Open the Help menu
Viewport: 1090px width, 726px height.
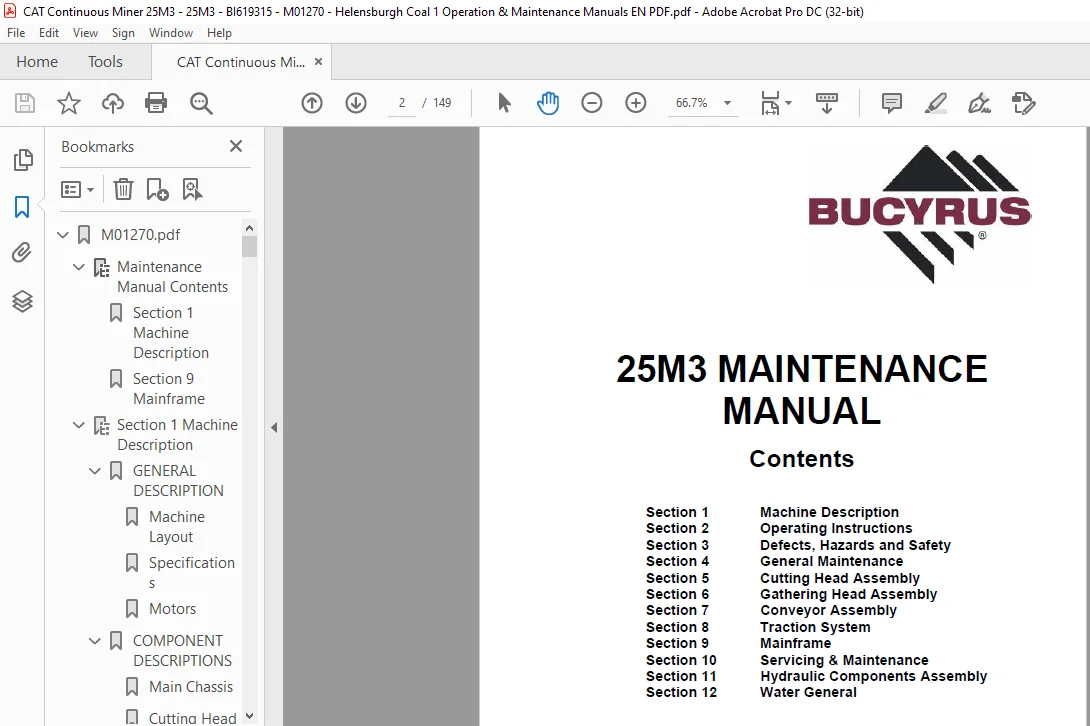pos(219,33)
